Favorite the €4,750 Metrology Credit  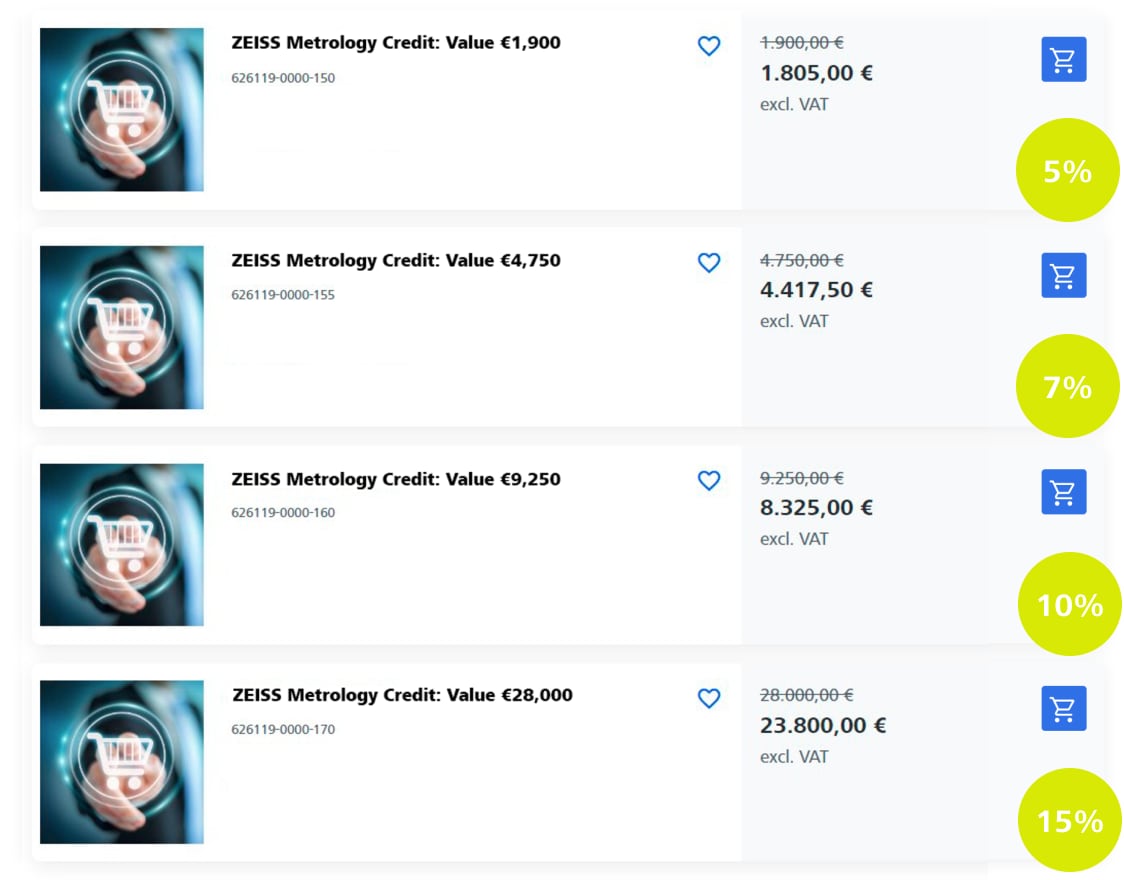709,263
